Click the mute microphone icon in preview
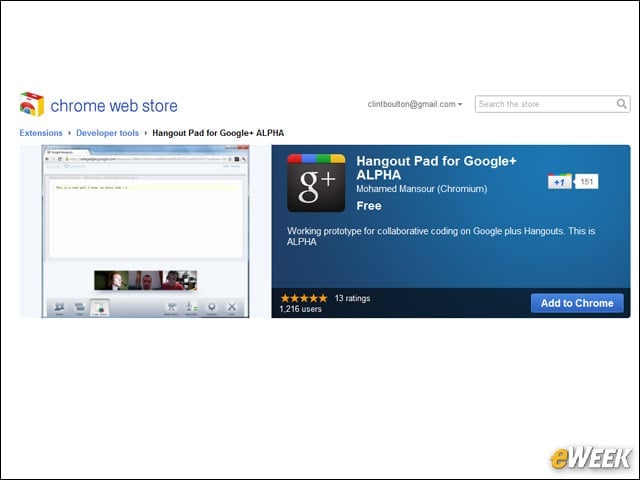 191,307
